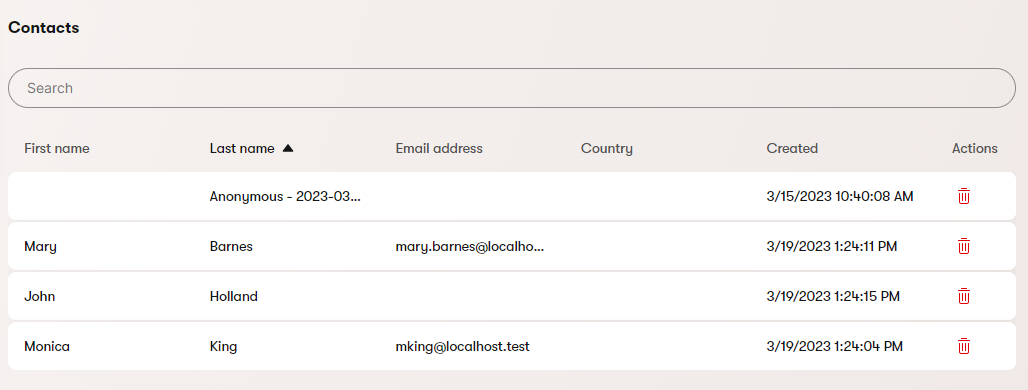Select the Barnes last name cell
The width and height of the screenshot is (1028, 390).
[x=231, y=246]
